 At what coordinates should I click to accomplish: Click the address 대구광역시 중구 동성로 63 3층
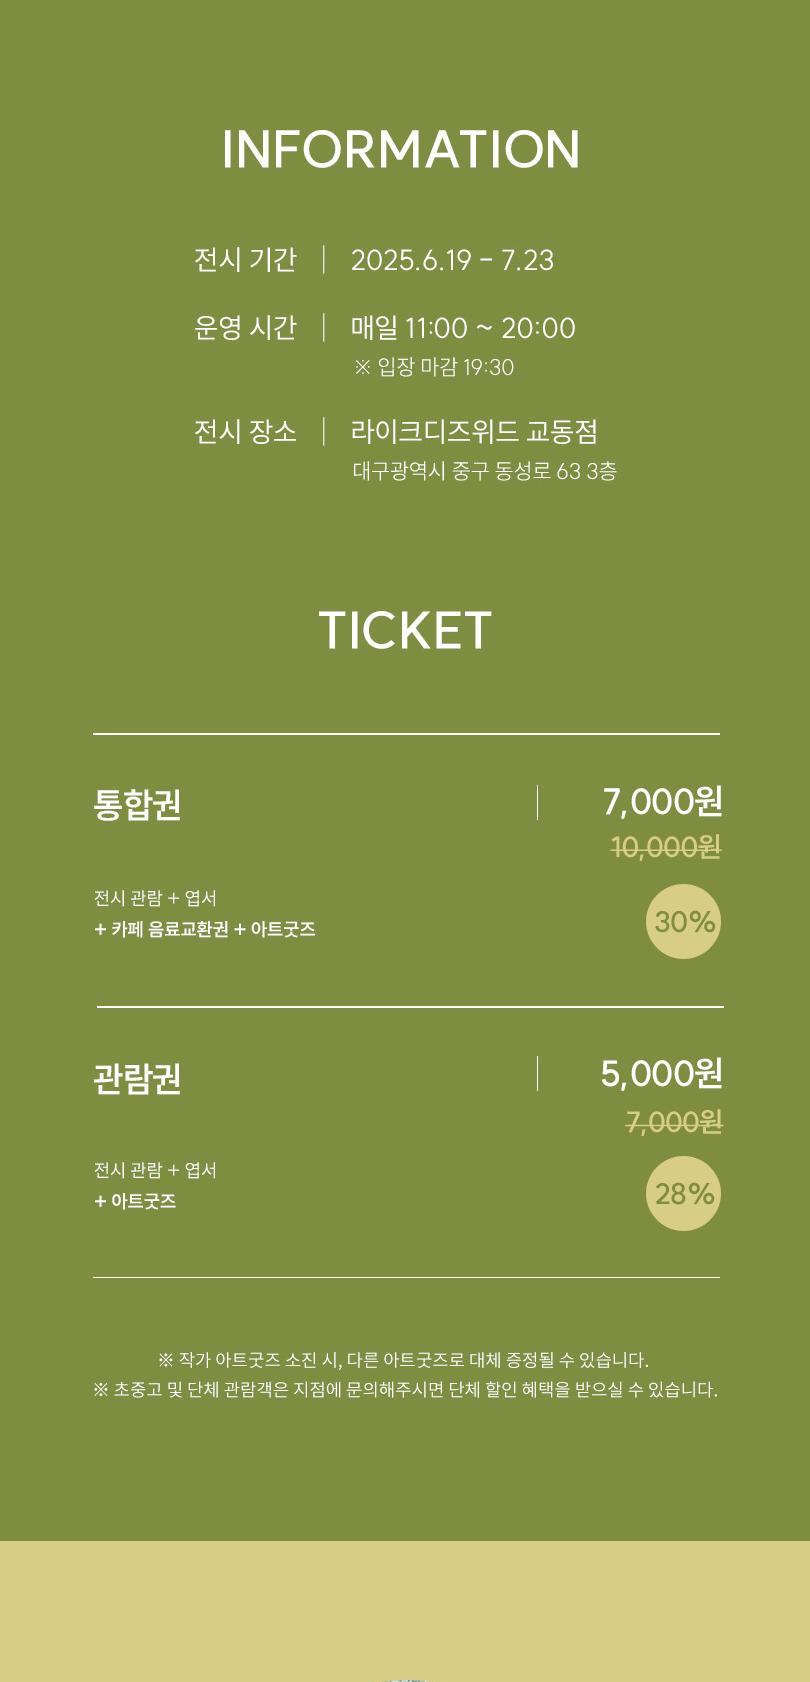(x=485, y=471)
